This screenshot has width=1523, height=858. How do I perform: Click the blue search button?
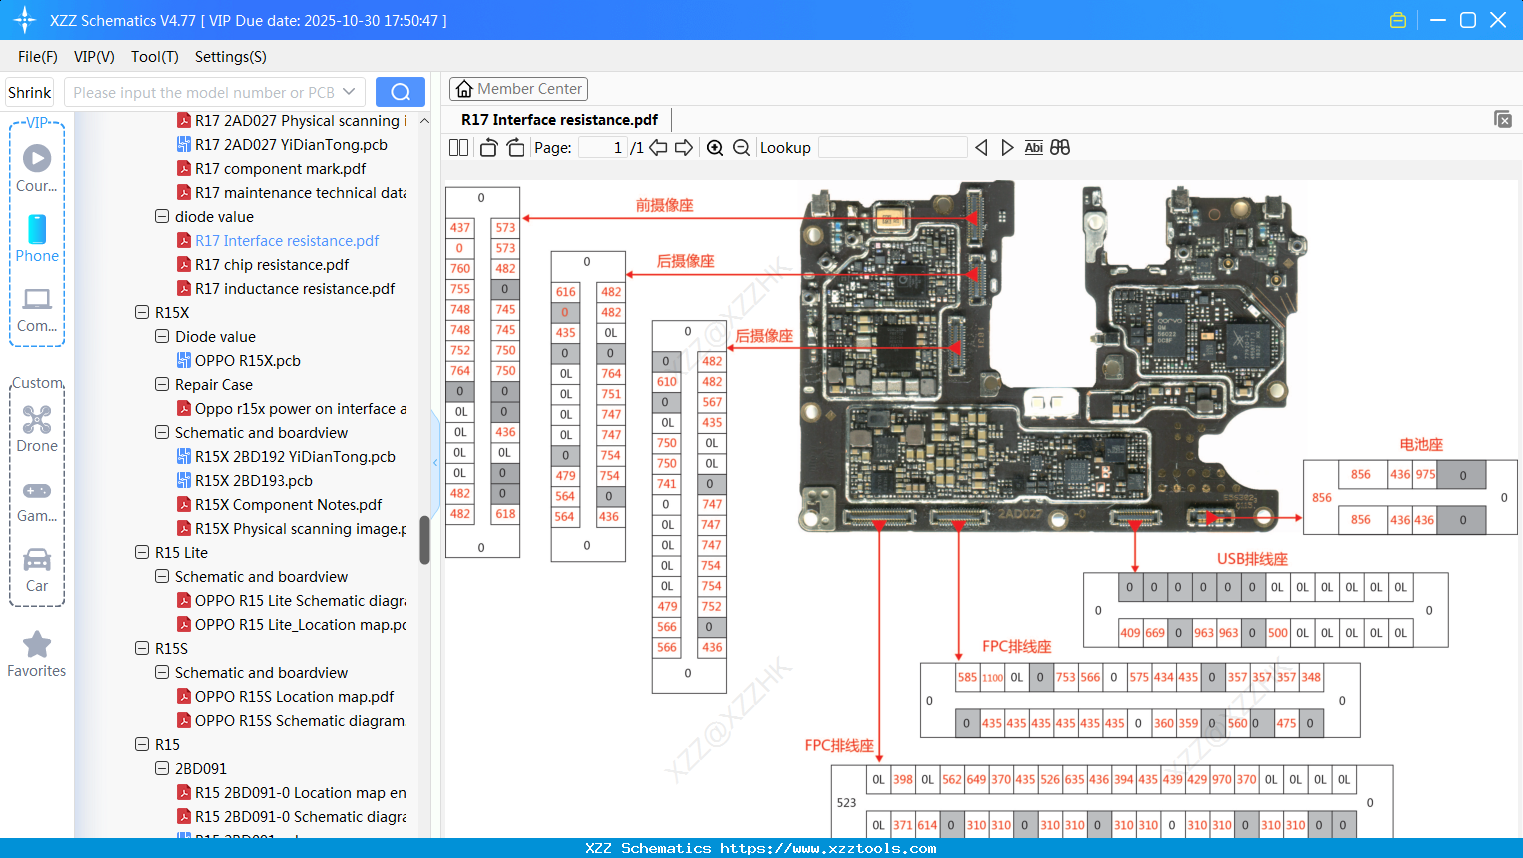click(400, 92)
